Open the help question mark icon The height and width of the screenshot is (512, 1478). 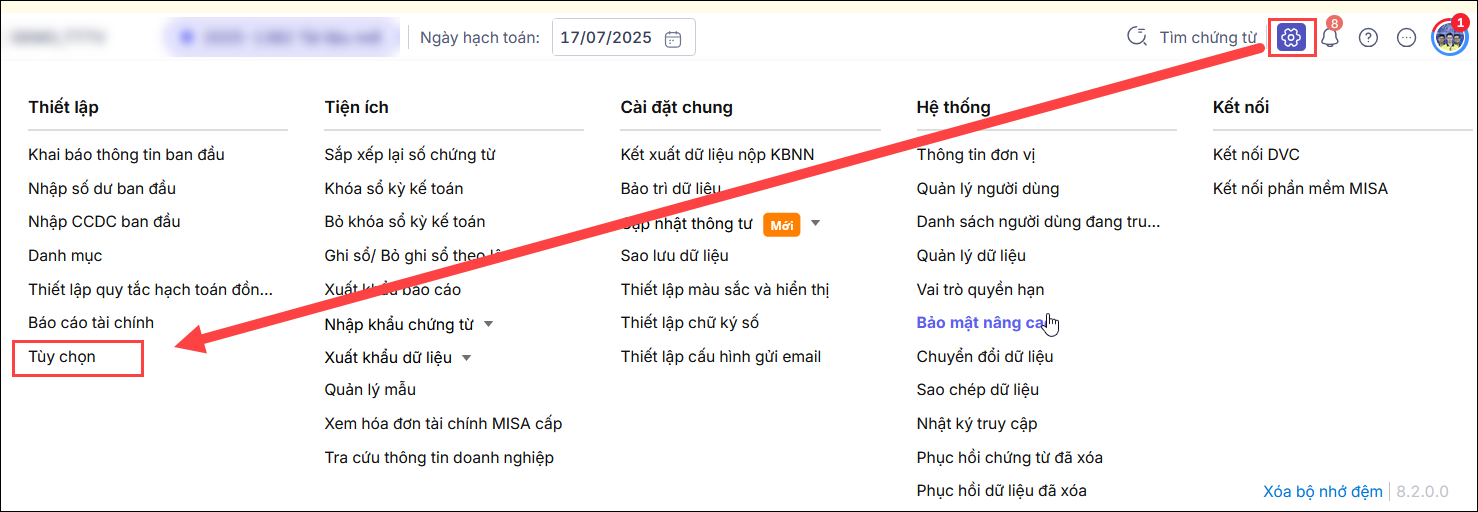coord(1368,38)
